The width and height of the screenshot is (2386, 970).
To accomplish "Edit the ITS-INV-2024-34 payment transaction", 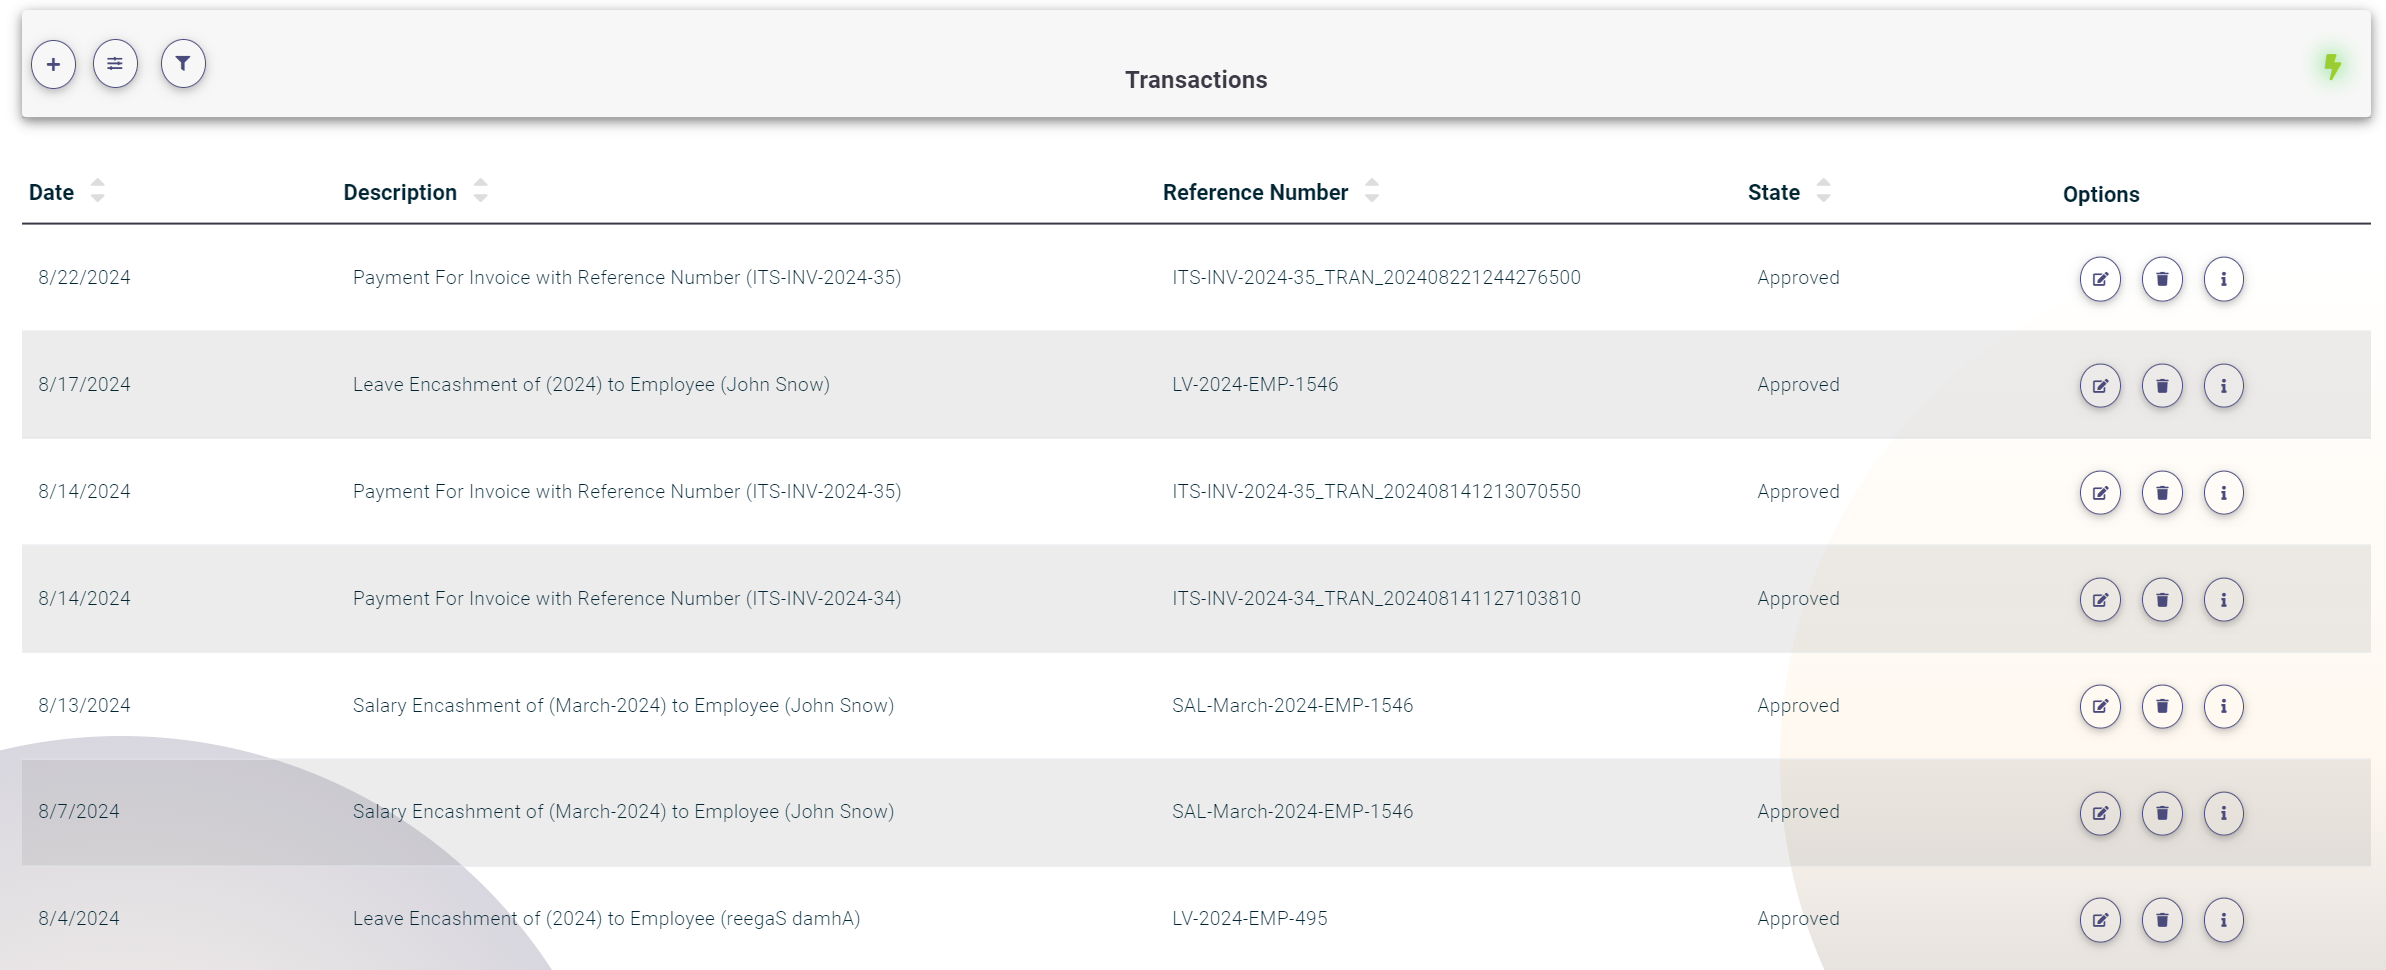I will click(2100, 600).
